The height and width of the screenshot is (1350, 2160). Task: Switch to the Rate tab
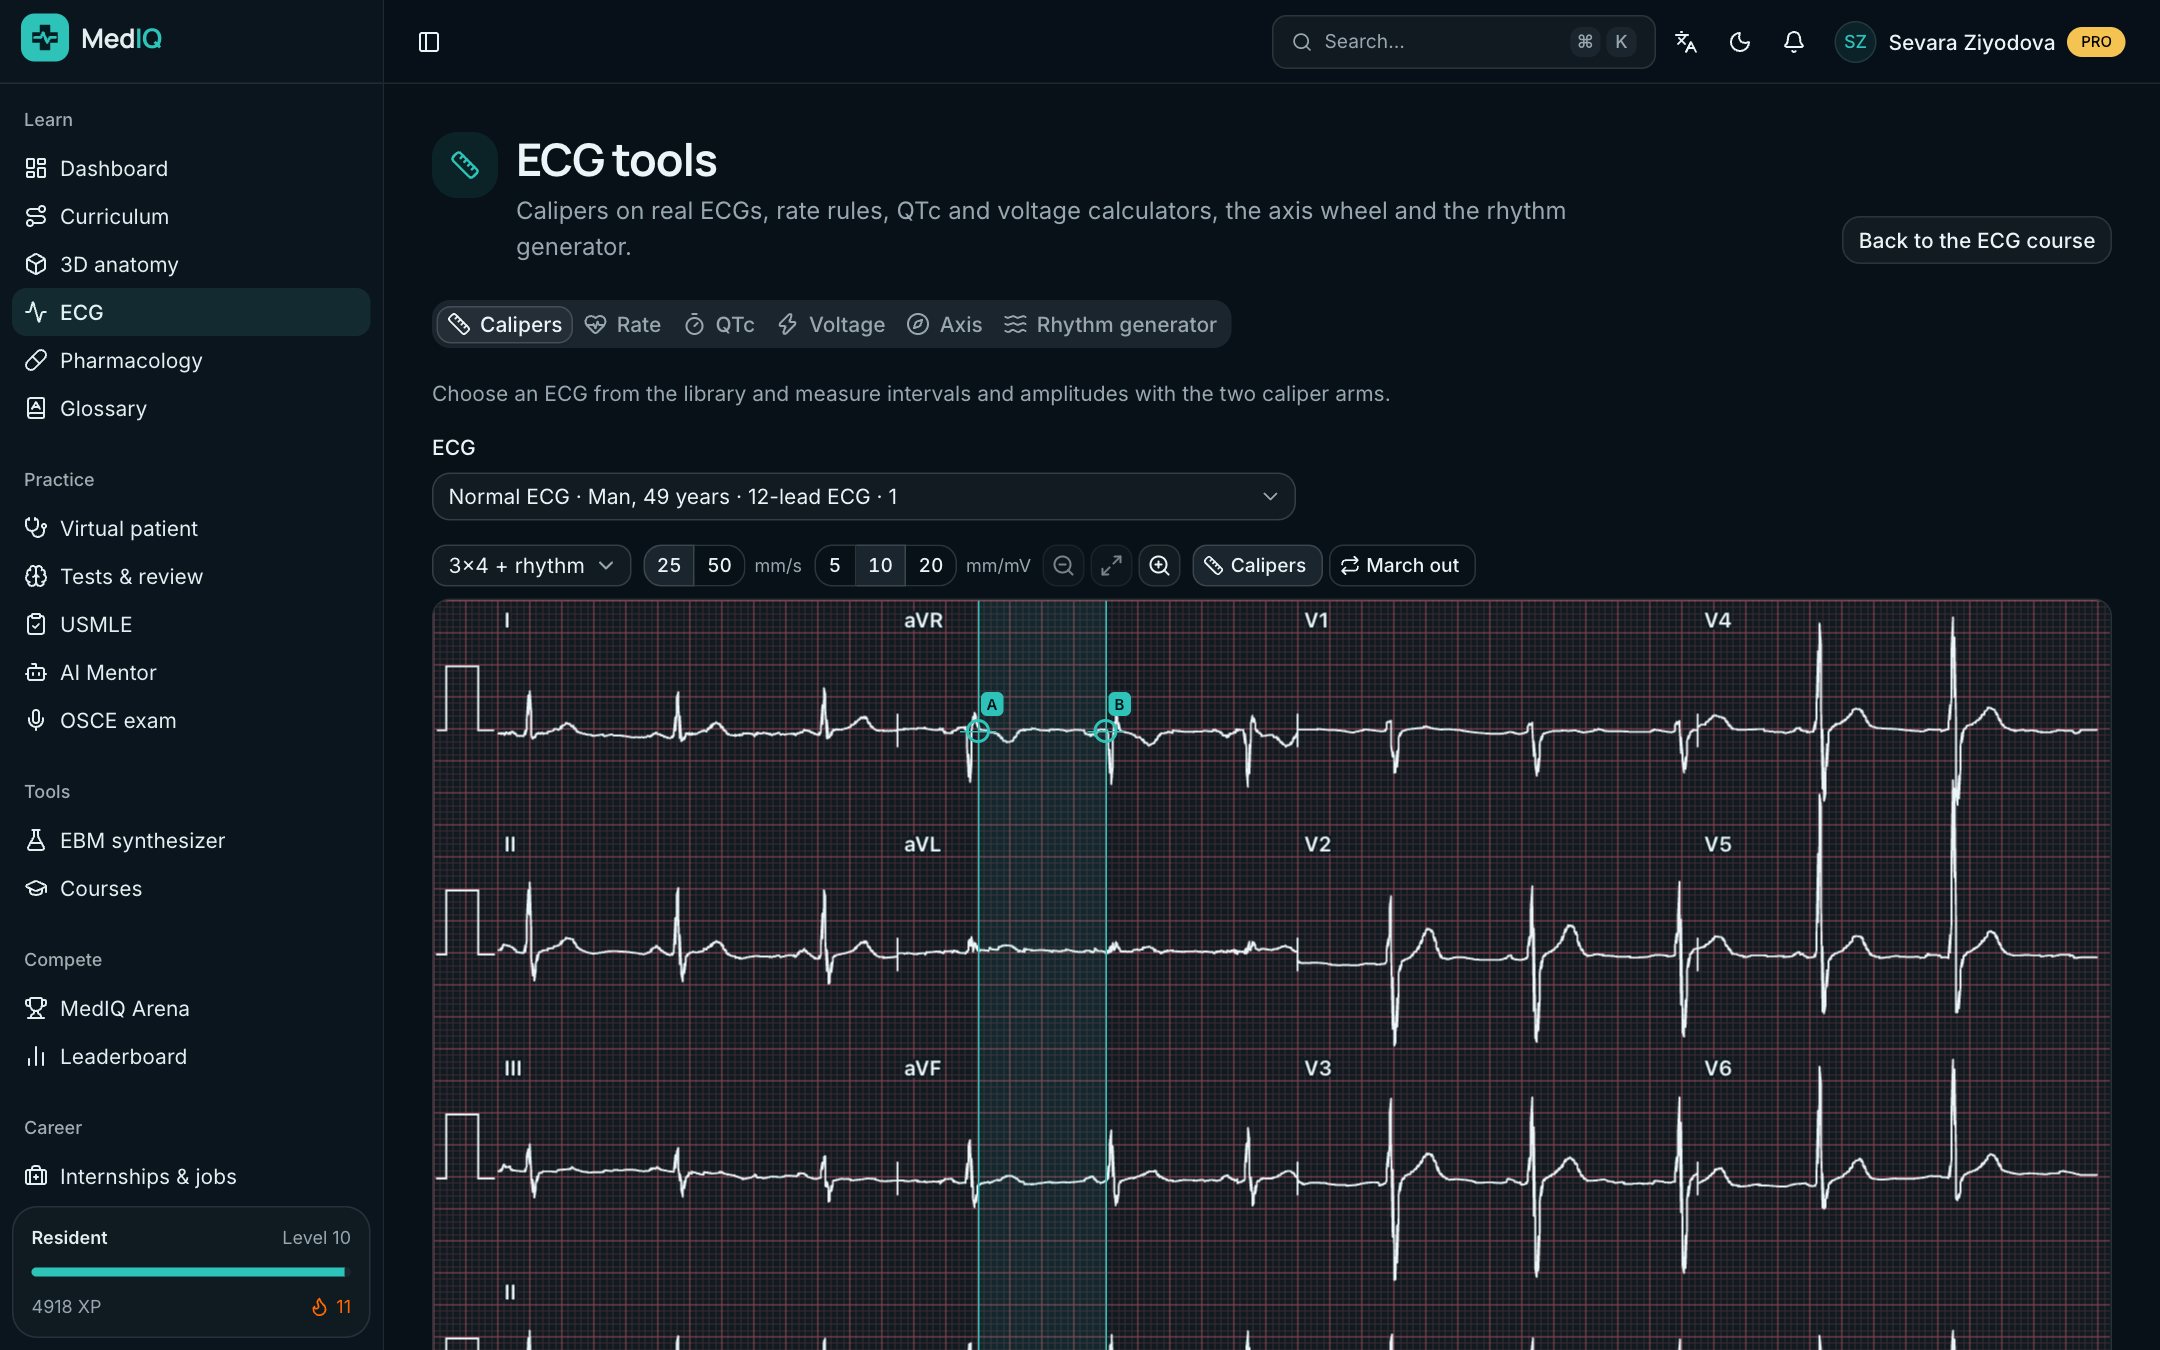623,325
